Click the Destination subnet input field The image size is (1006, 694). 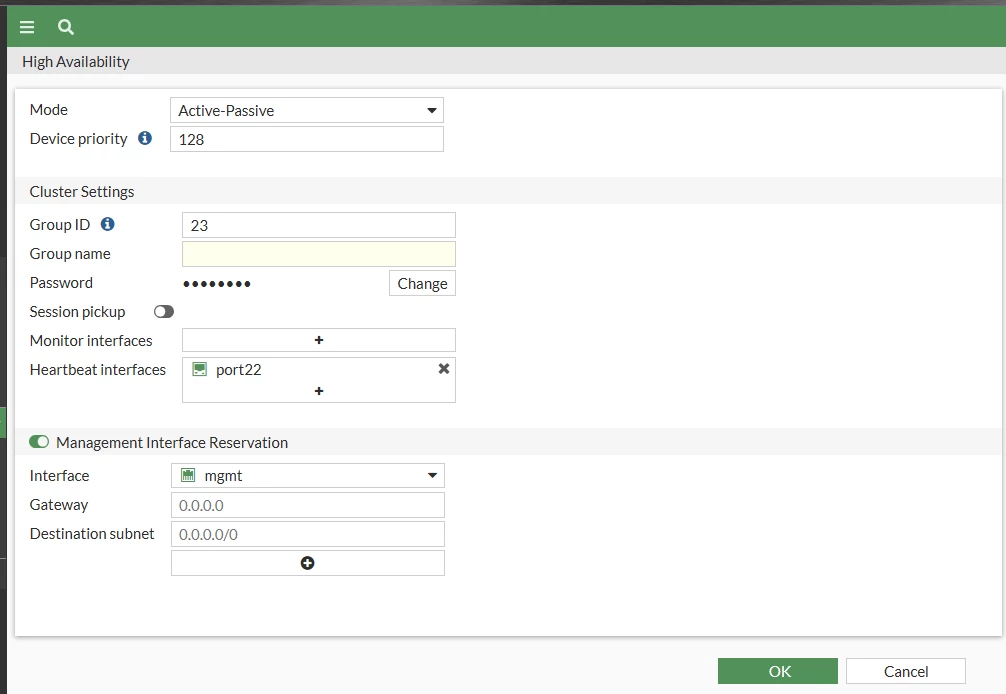coord(308,534)
